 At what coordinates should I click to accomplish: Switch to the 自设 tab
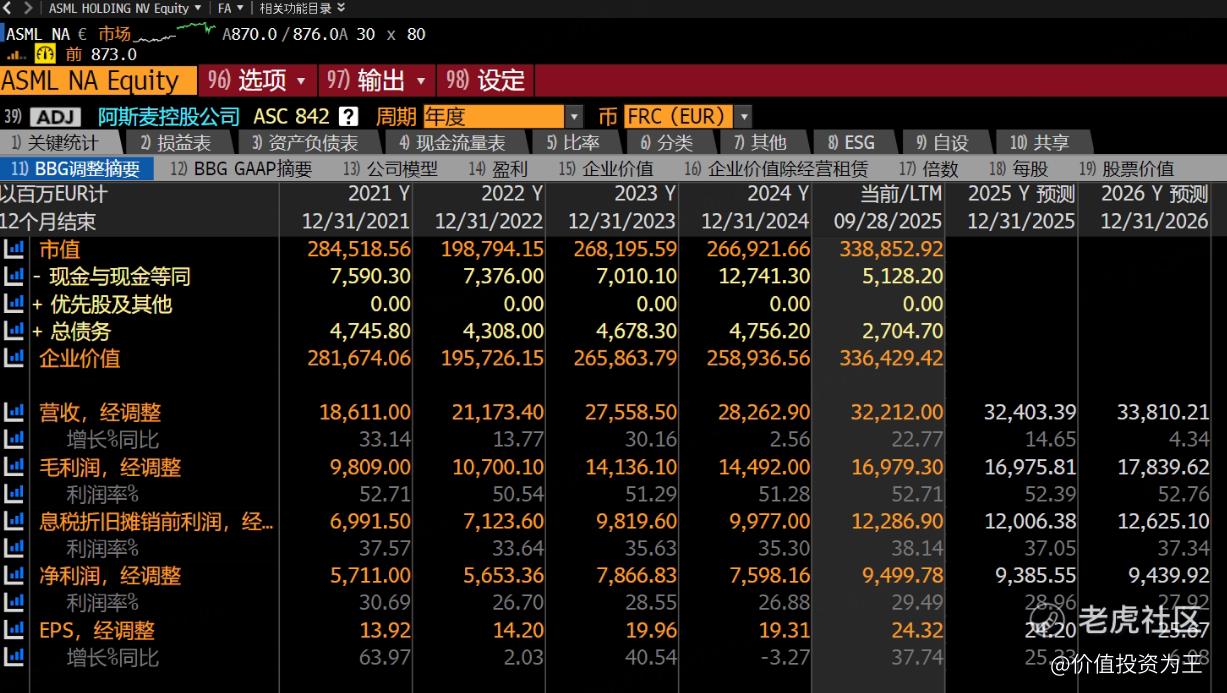click(942, 143)
